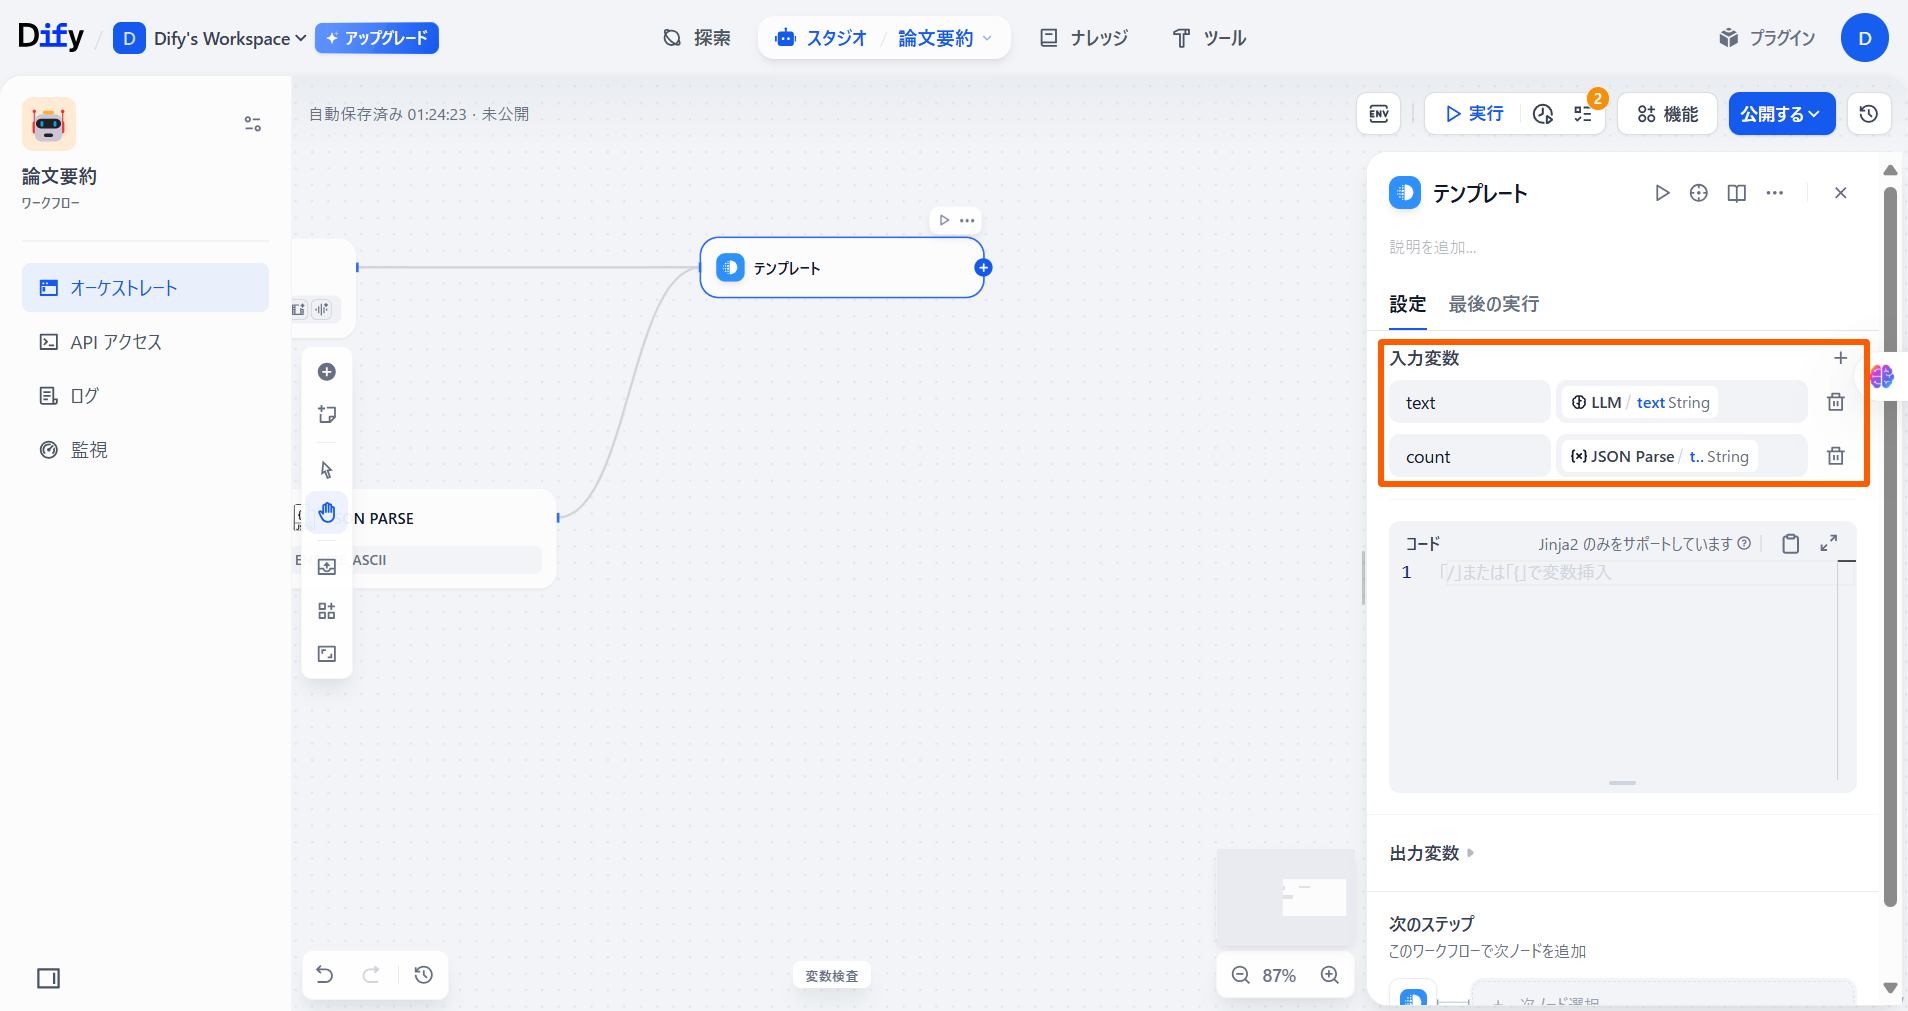Delete the text input variable
Screen dimensions: 1908x1011
tap(1835, 402)
